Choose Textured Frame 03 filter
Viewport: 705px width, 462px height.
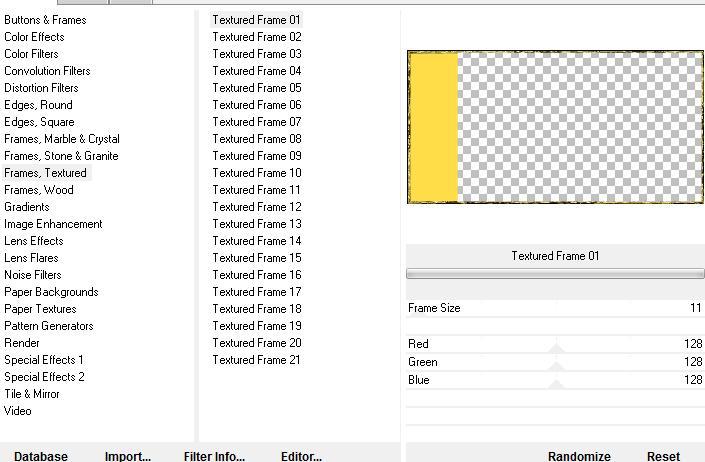coord(256,54)
